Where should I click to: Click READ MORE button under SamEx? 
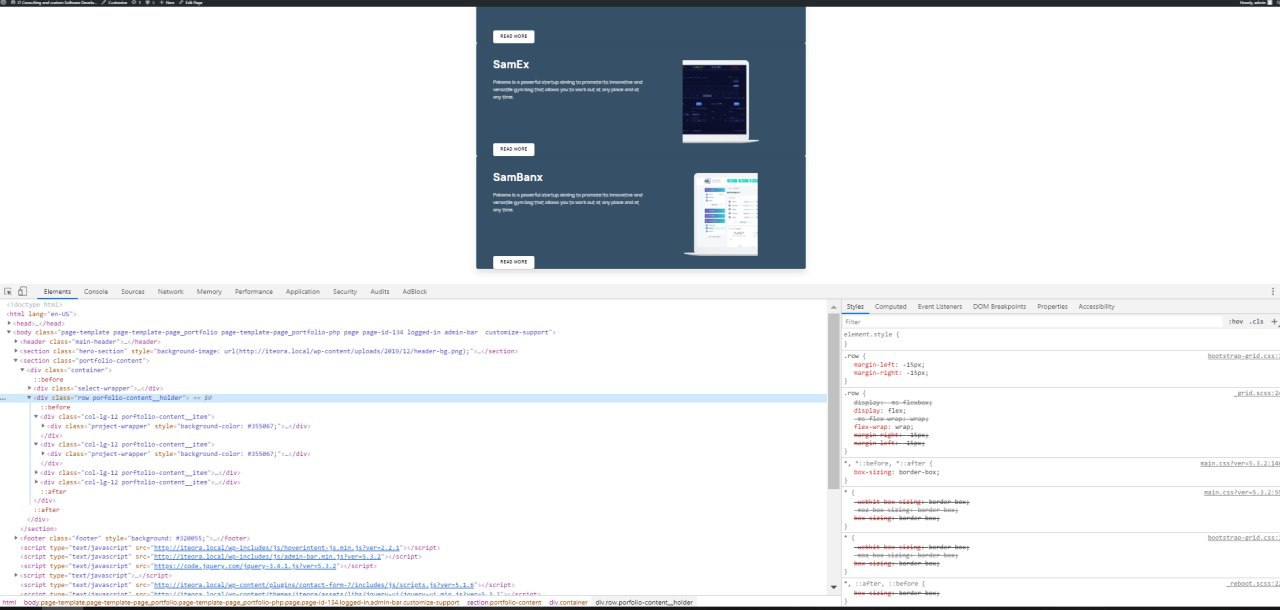513,149
